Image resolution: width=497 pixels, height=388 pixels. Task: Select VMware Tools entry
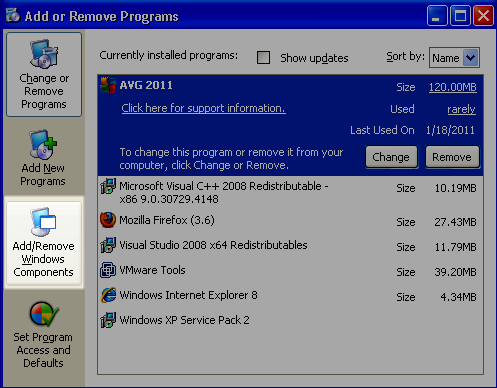[x=290, y=270]
